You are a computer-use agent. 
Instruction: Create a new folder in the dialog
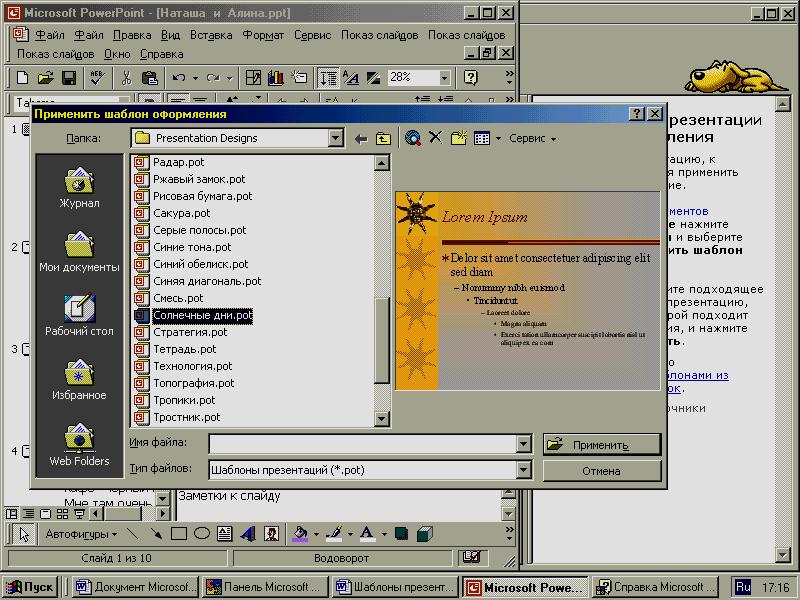click(459, 138)
